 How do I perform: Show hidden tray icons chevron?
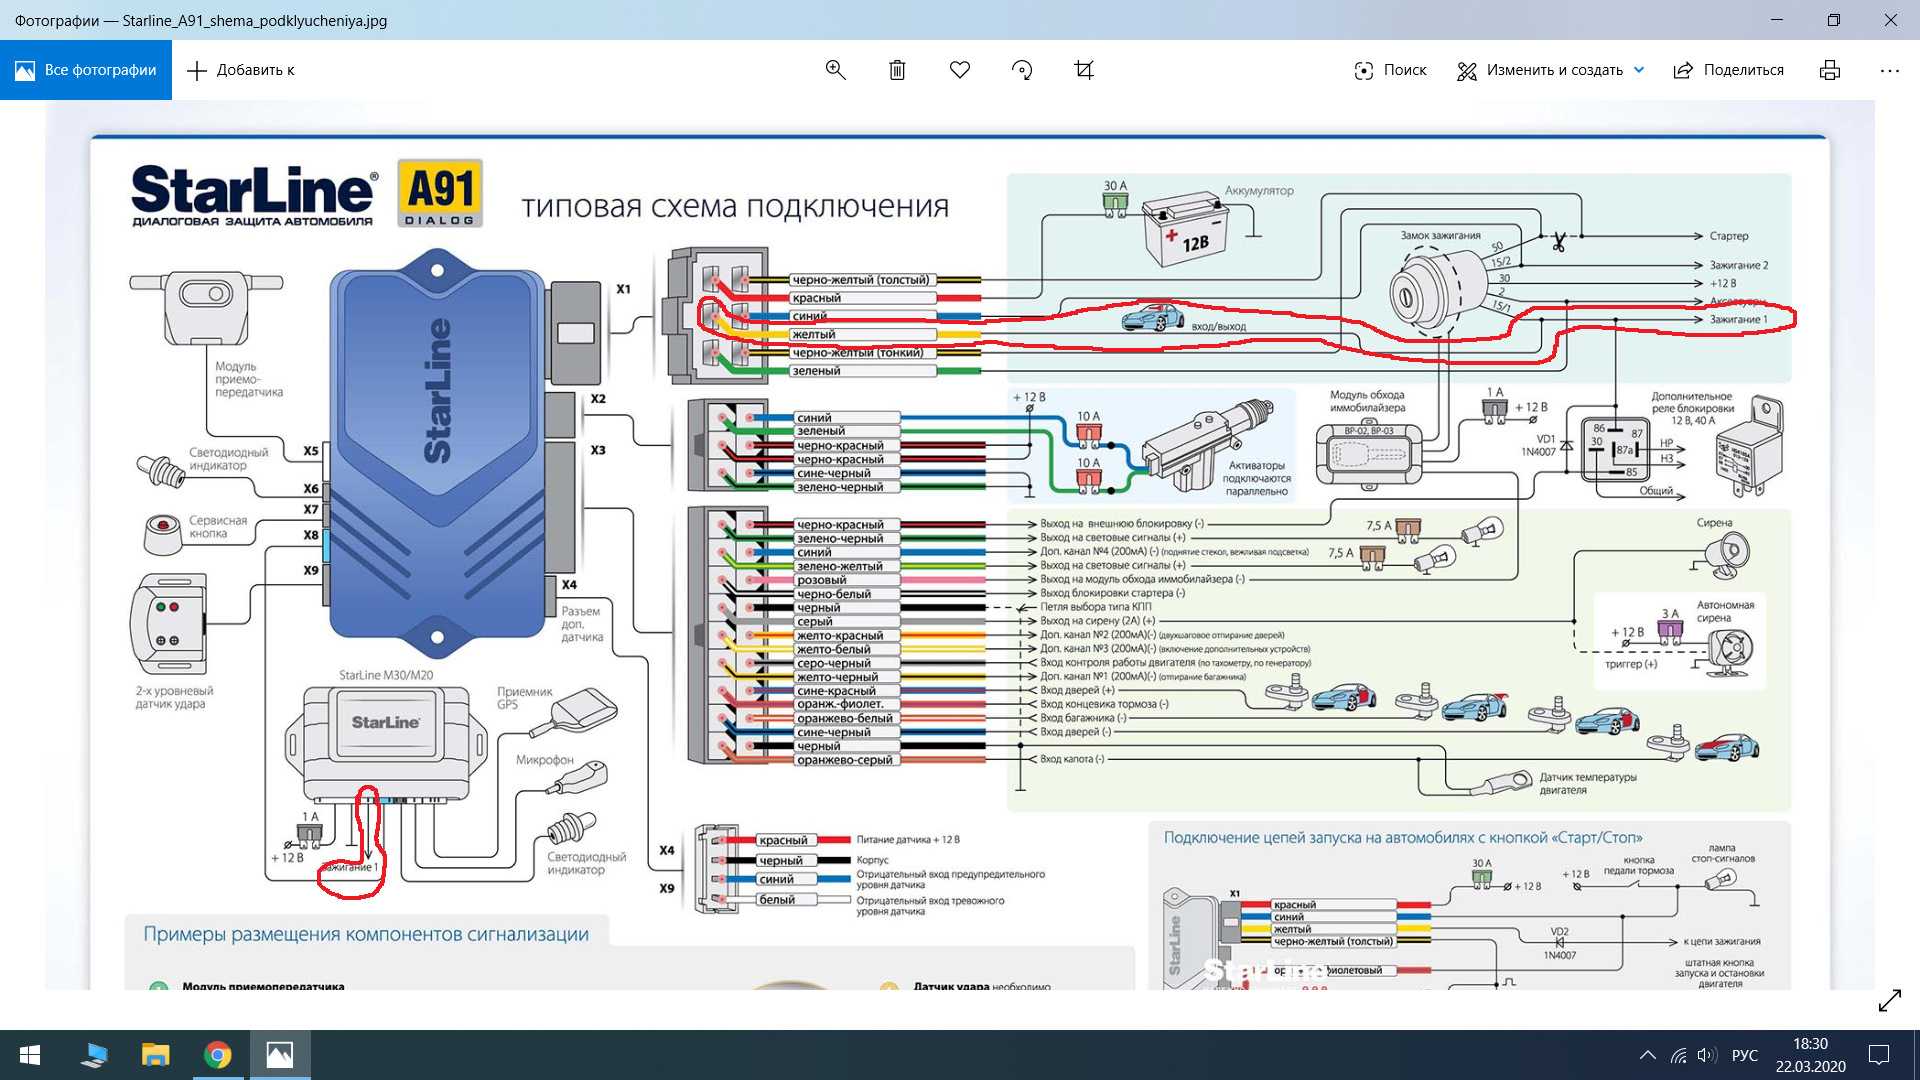[1647, 1055]
